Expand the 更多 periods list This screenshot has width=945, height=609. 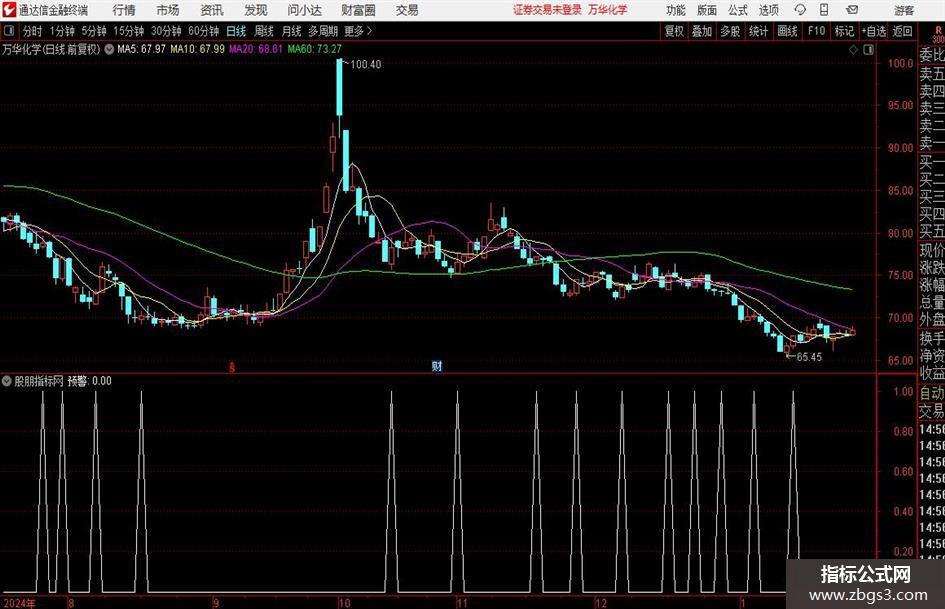pos(359,31)
